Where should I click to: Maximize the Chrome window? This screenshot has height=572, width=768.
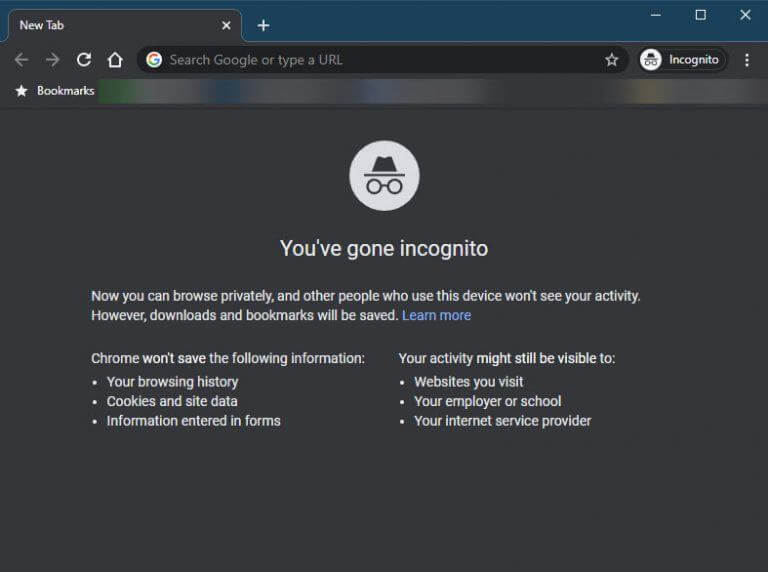[x=701, y=15]
